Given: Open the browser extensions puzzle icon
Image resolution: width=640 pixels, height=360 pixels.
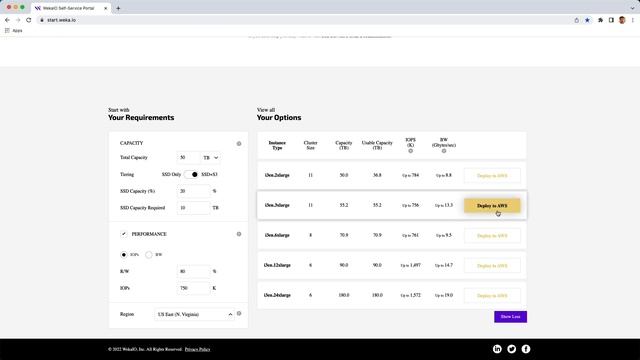Looking at the screenshot, I should 600,20.
